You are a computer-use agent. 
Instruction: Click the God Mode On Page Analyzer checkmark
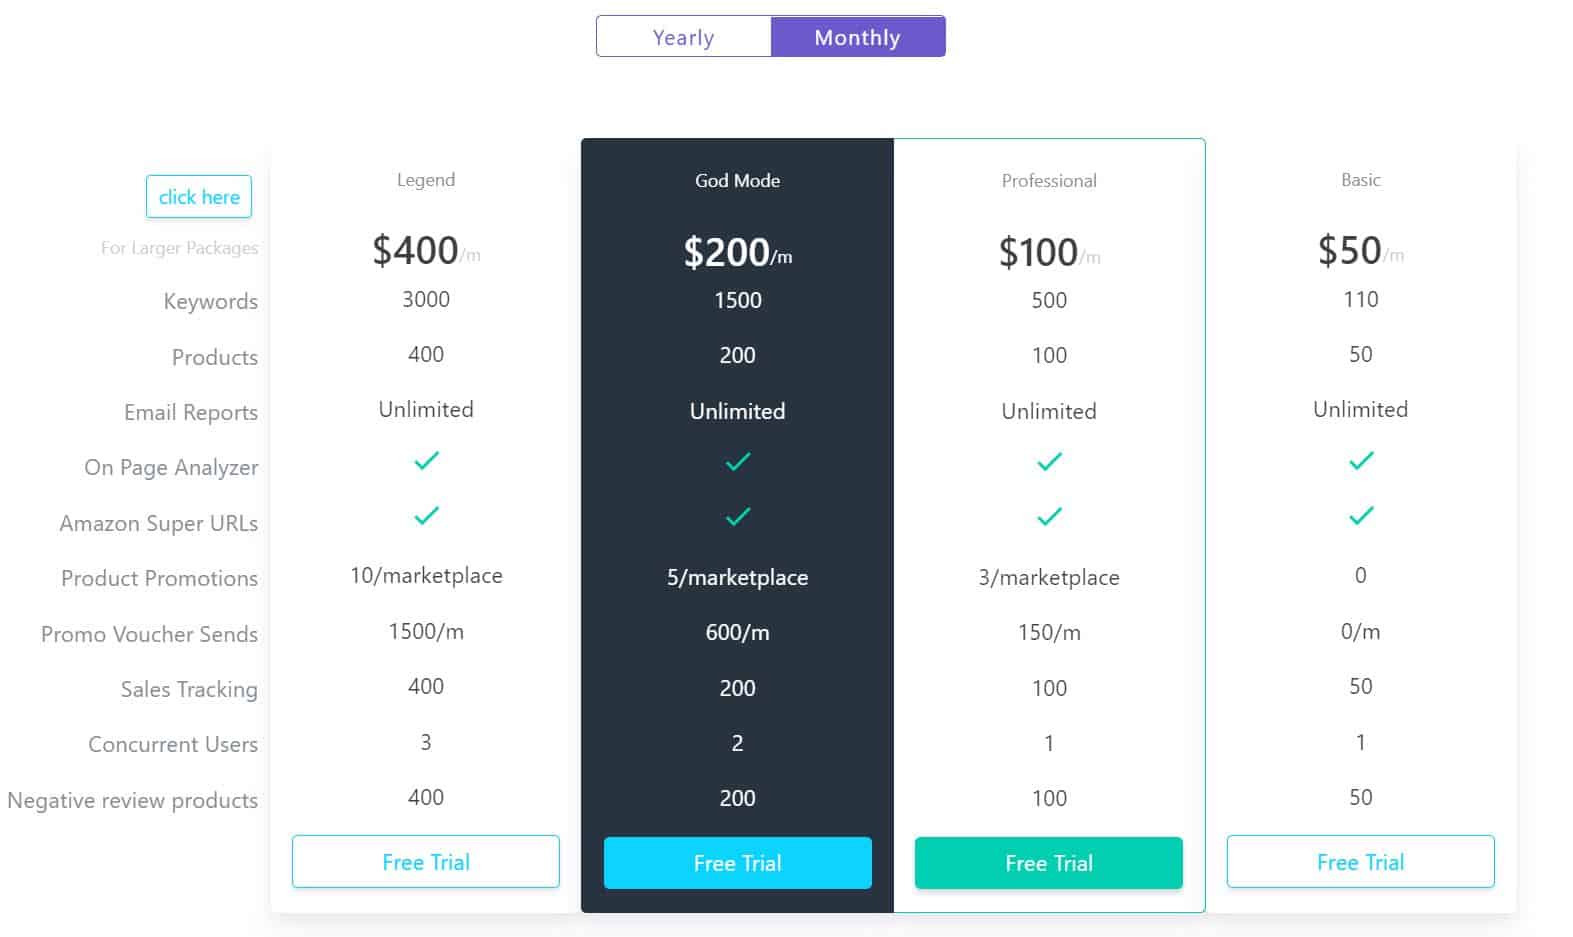point(737,461)
